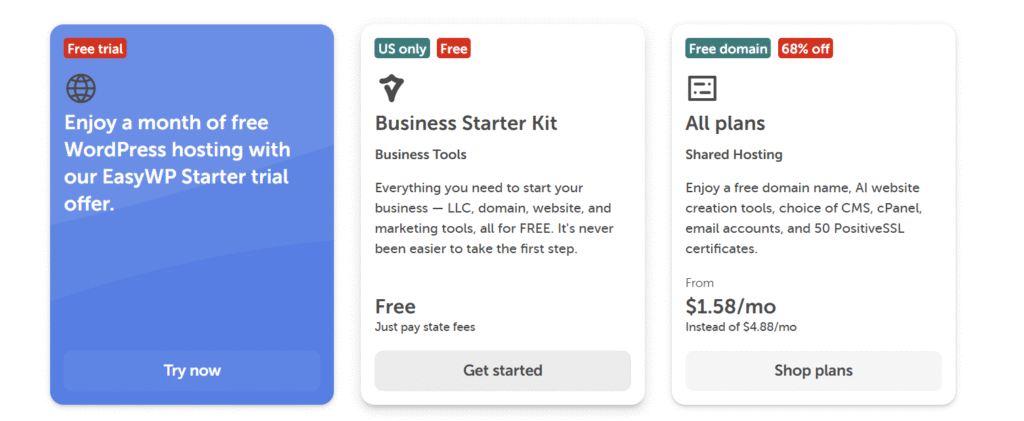Click the "Instead of $4.88/mo" text
Viewport: 1024px width, 421px height.
coord(740,327)
